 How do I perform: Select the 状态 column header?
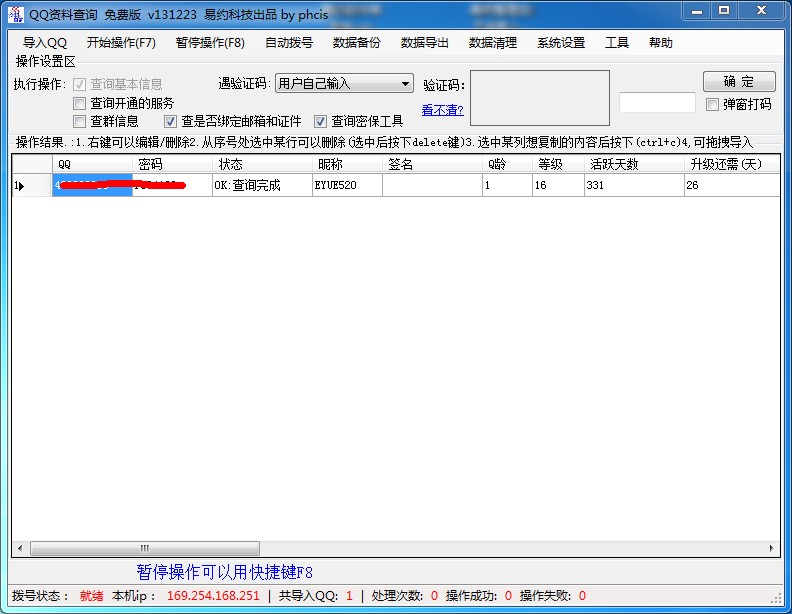tap(262, 164)
